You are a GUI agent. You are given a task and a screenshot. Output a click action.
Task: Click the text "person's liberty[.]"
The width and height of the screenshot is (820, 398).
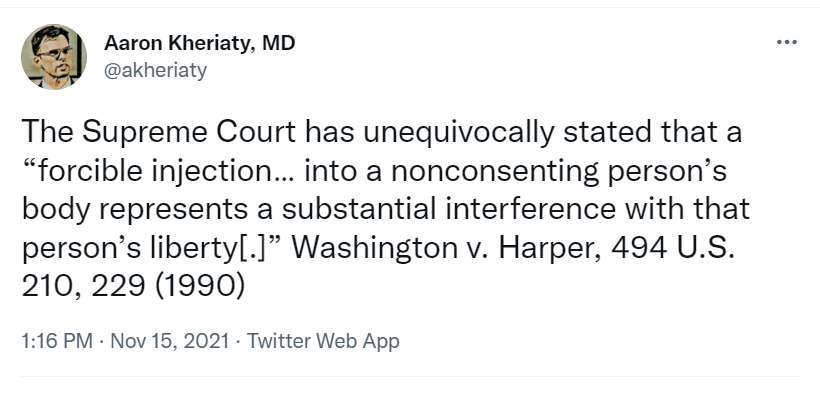[x=152, y=248]
